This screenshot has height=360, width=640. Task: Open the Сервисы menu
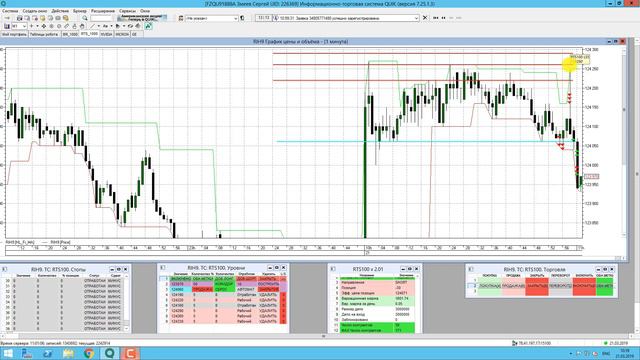click(x=127, y=11)
